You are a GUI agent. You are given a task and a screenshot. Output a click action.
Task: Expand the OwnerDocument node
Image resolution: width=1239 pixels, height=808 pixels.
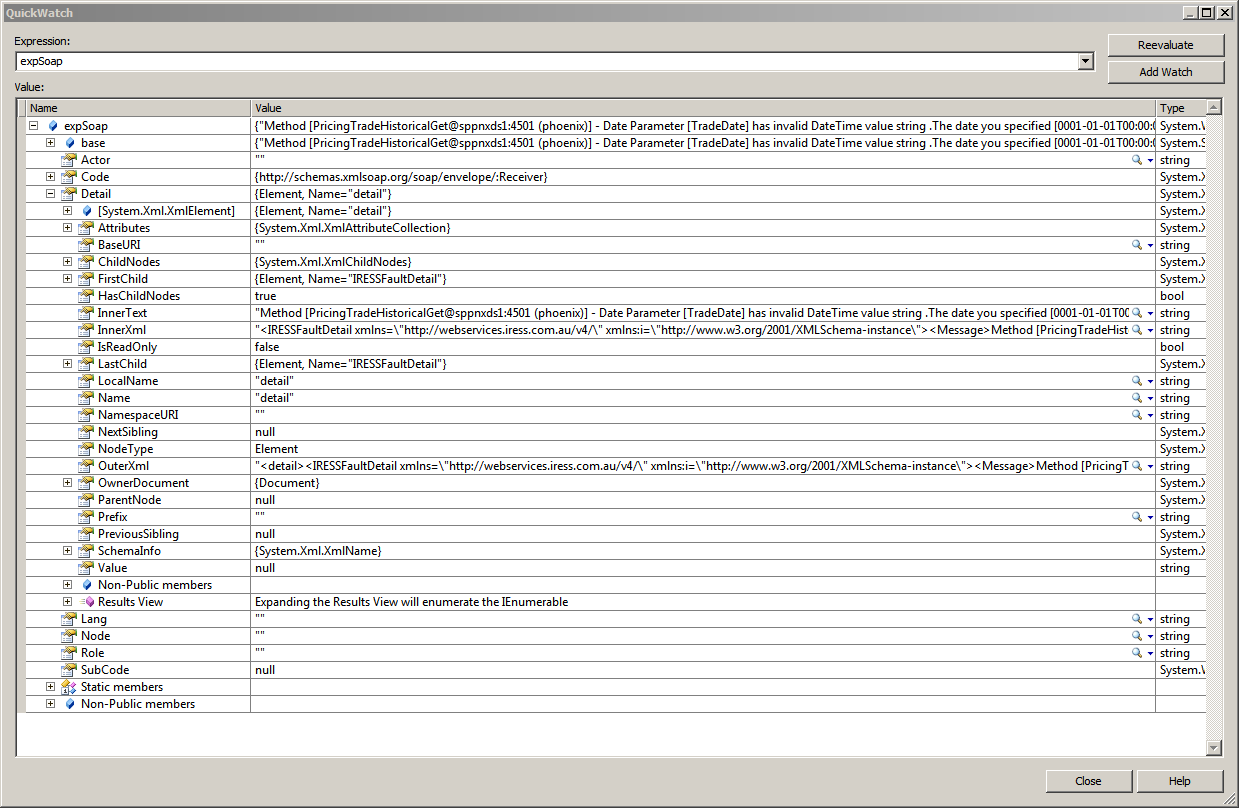point(67,483)
